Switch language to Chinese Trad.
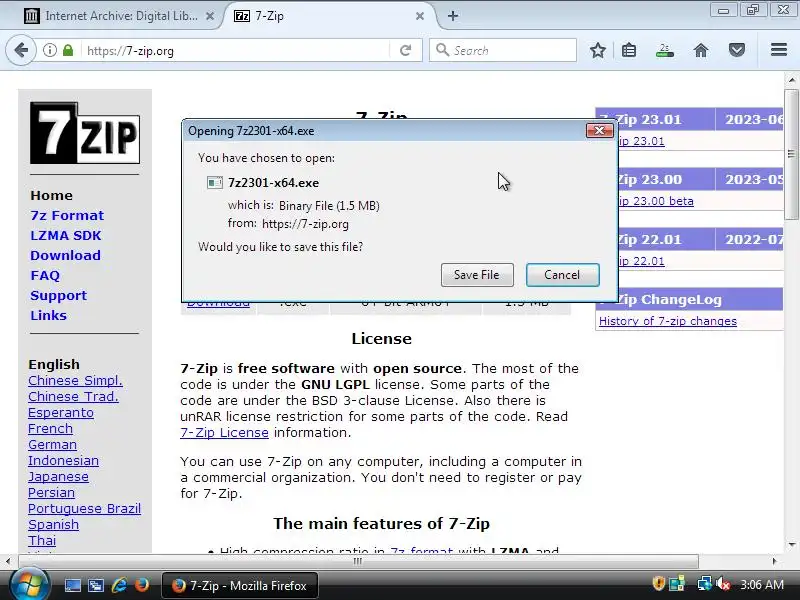The image size is (800, 600). (x=73, y=396)
